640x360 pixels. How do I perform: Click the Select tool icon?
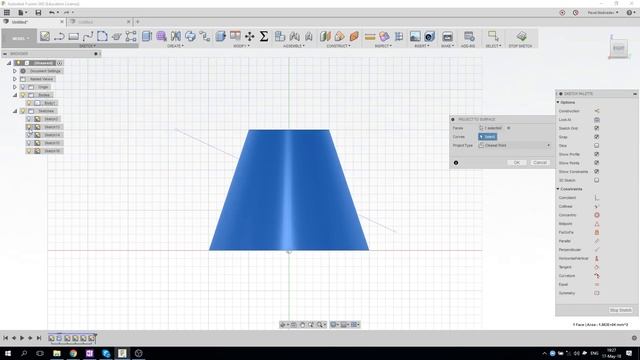pyautogui.click(x=493, y=36)
